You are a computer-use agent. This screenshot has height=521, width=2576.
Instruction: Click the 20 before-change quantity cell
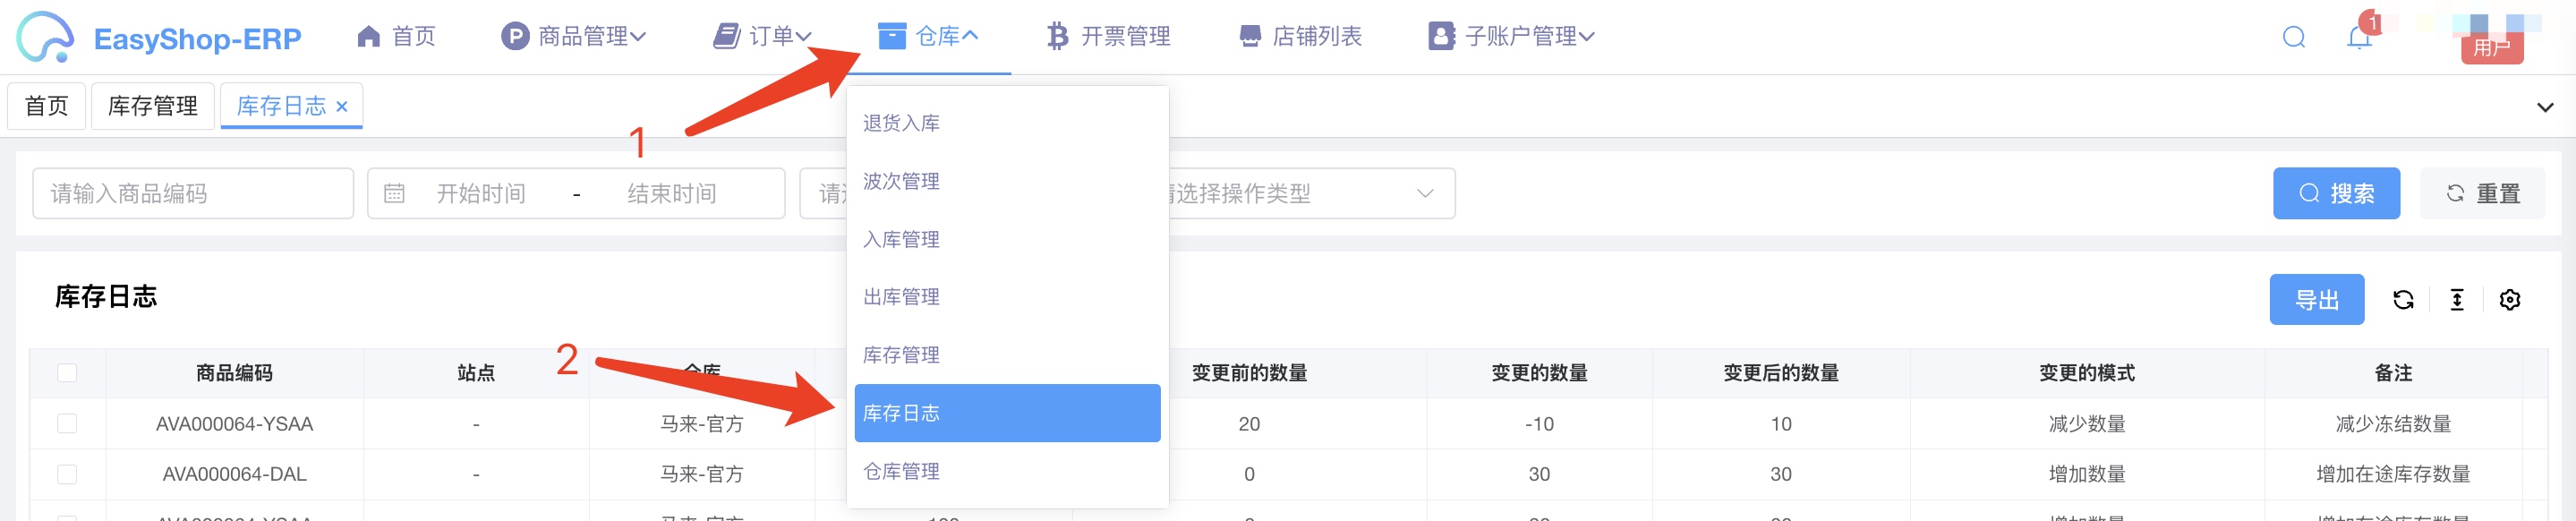1249,424
